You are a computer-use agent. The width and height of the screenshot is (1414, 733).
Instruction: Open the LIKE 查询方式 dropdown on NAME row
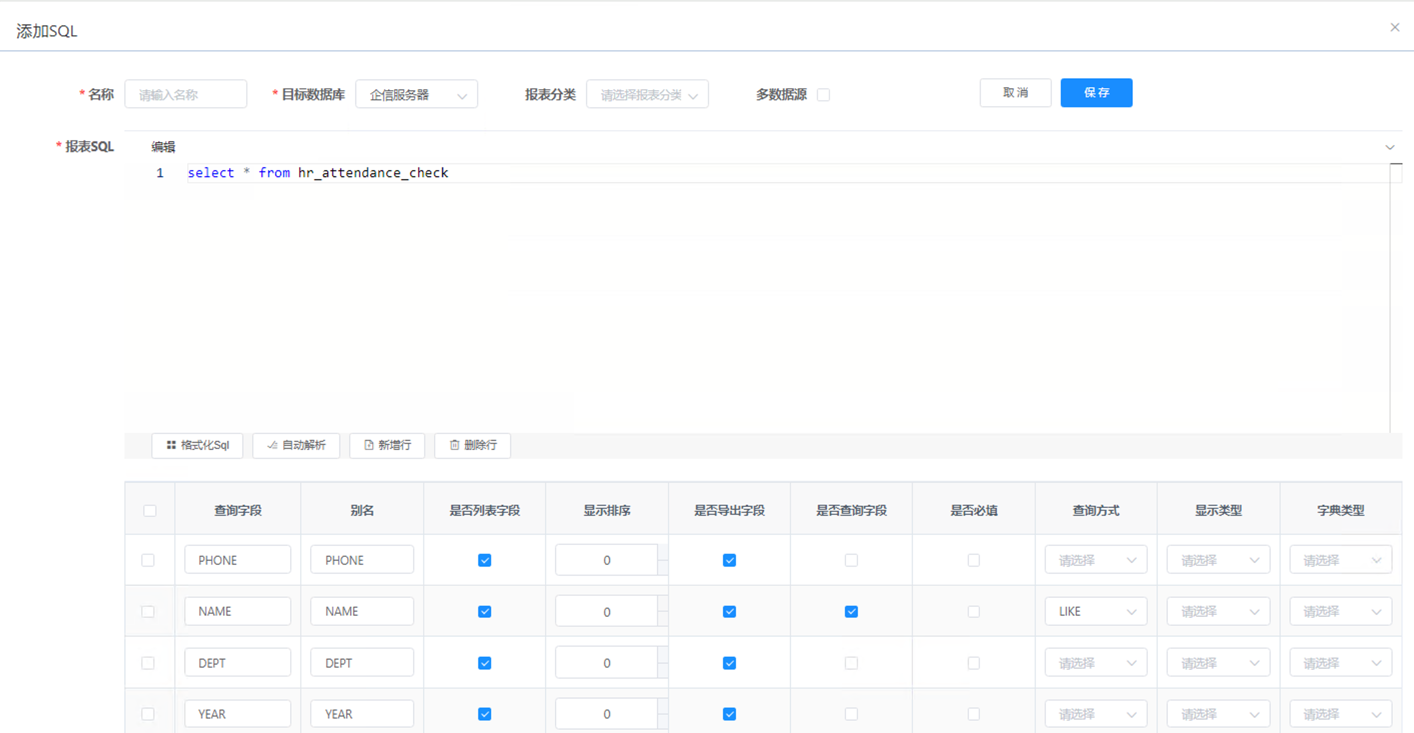point(1095,610)
